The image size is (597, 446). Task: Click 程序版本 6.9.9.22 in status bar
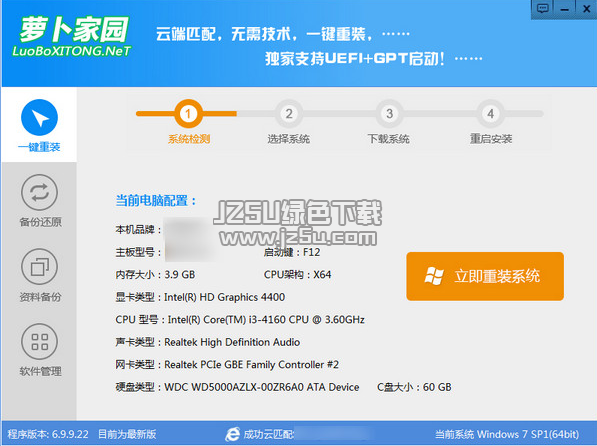tap(48, 434)
